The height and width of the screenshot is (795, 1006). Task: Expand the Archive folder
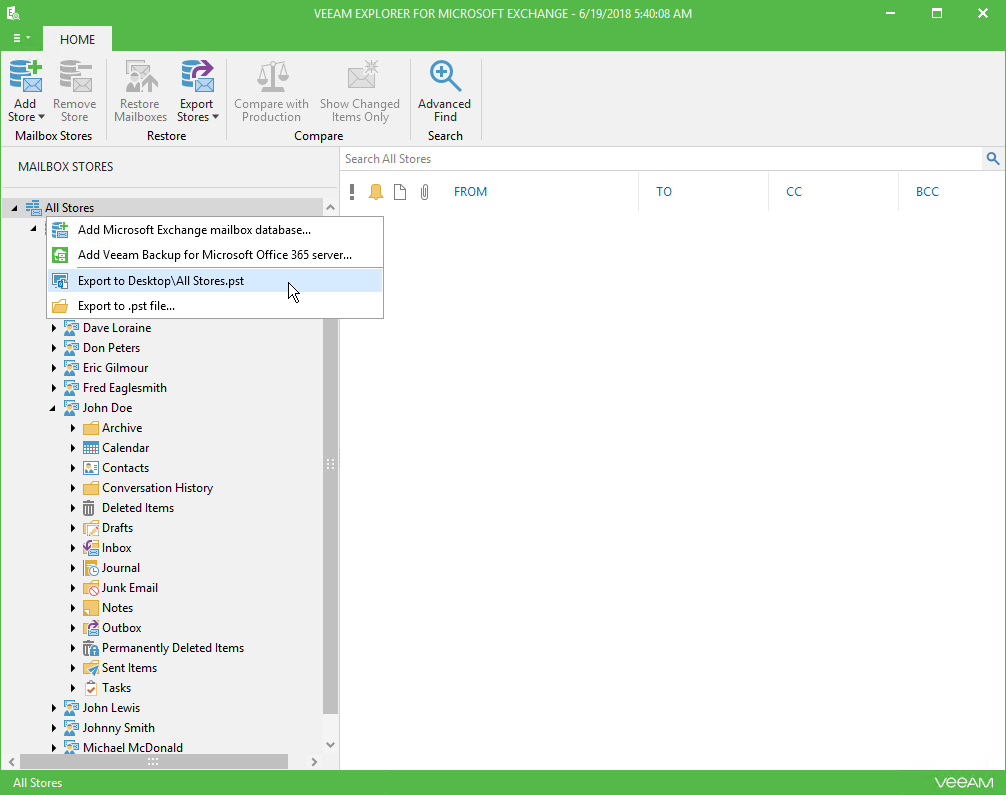[x=73, y=428]
